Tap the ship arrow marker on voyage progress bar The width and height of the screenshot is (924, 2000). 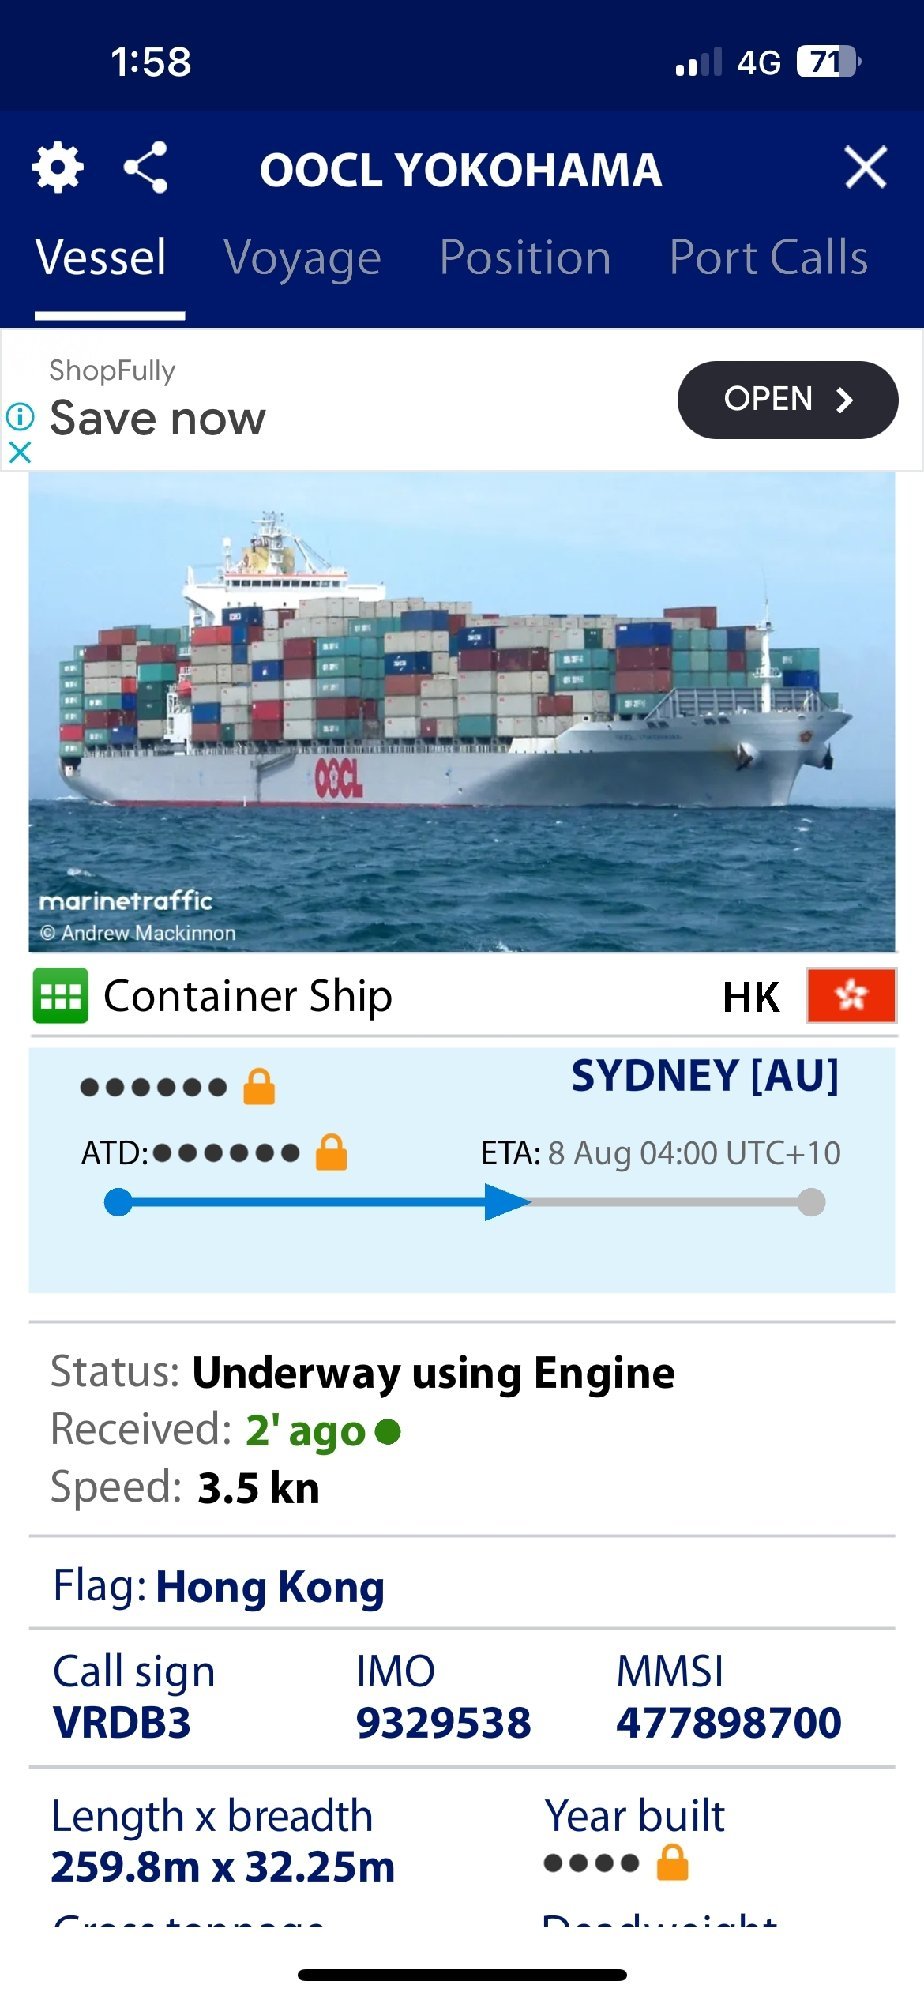pyautogui.click(x=507, y=1202)
